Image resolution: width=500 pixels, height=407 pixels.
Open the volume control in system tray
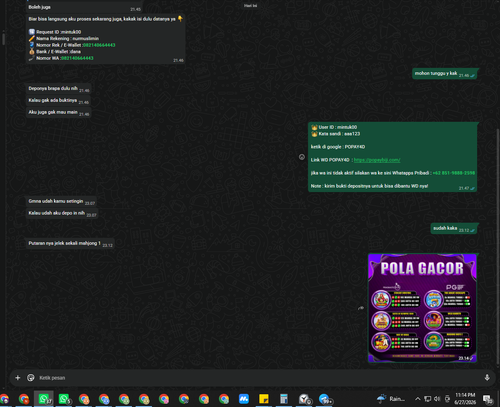coord(437,399)
